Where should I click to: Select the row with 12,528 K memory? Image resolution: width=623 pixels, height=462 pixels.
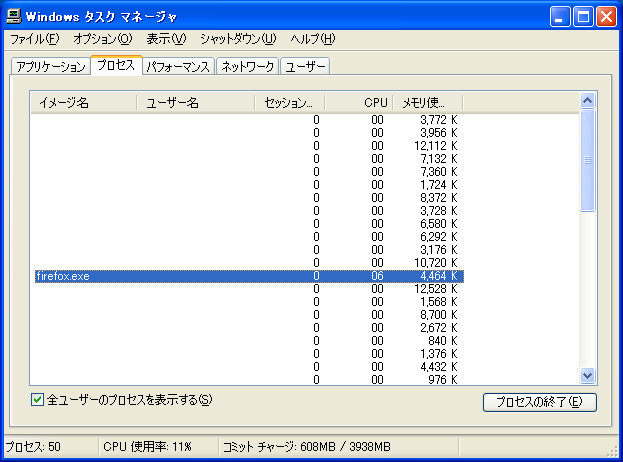[250, 289]
